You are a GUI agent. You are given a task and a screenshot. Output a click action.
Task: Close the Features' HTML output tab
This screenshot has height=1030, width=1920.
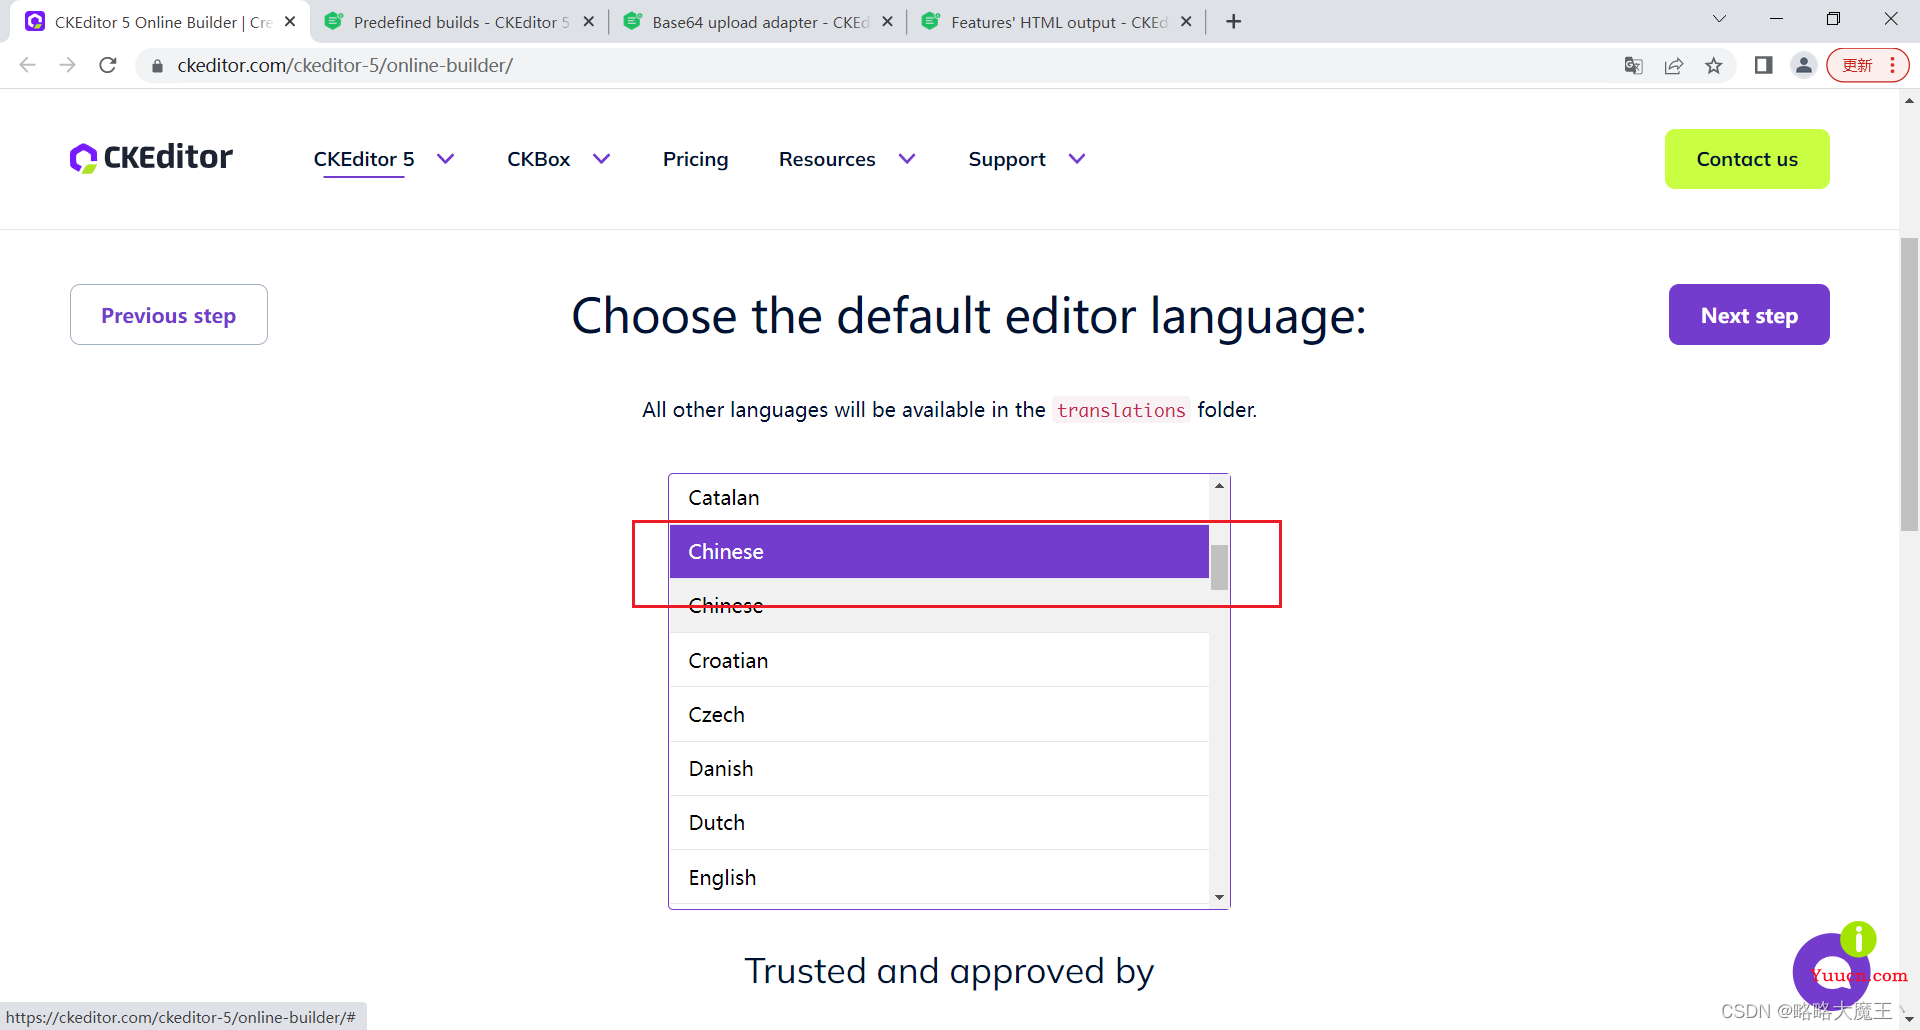pos(1186,21)
